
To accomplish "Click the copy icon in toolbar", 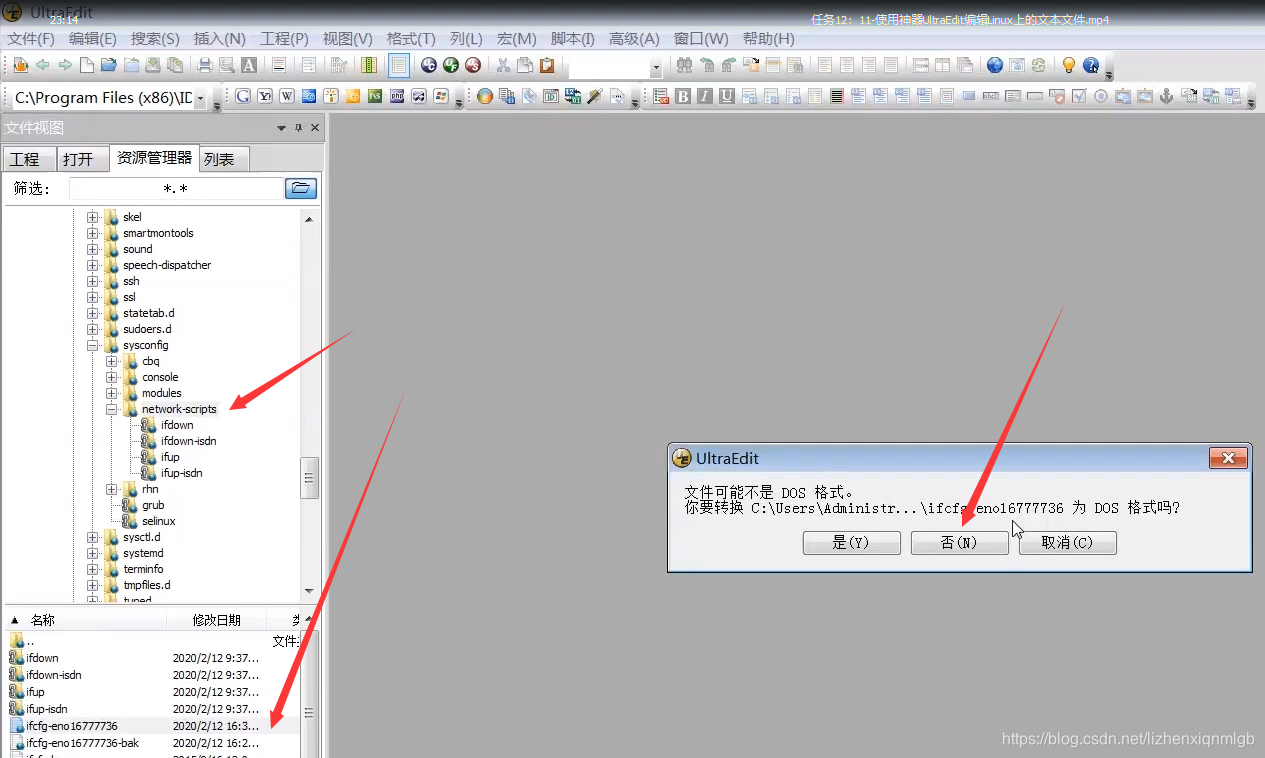I will pos(525,65).
